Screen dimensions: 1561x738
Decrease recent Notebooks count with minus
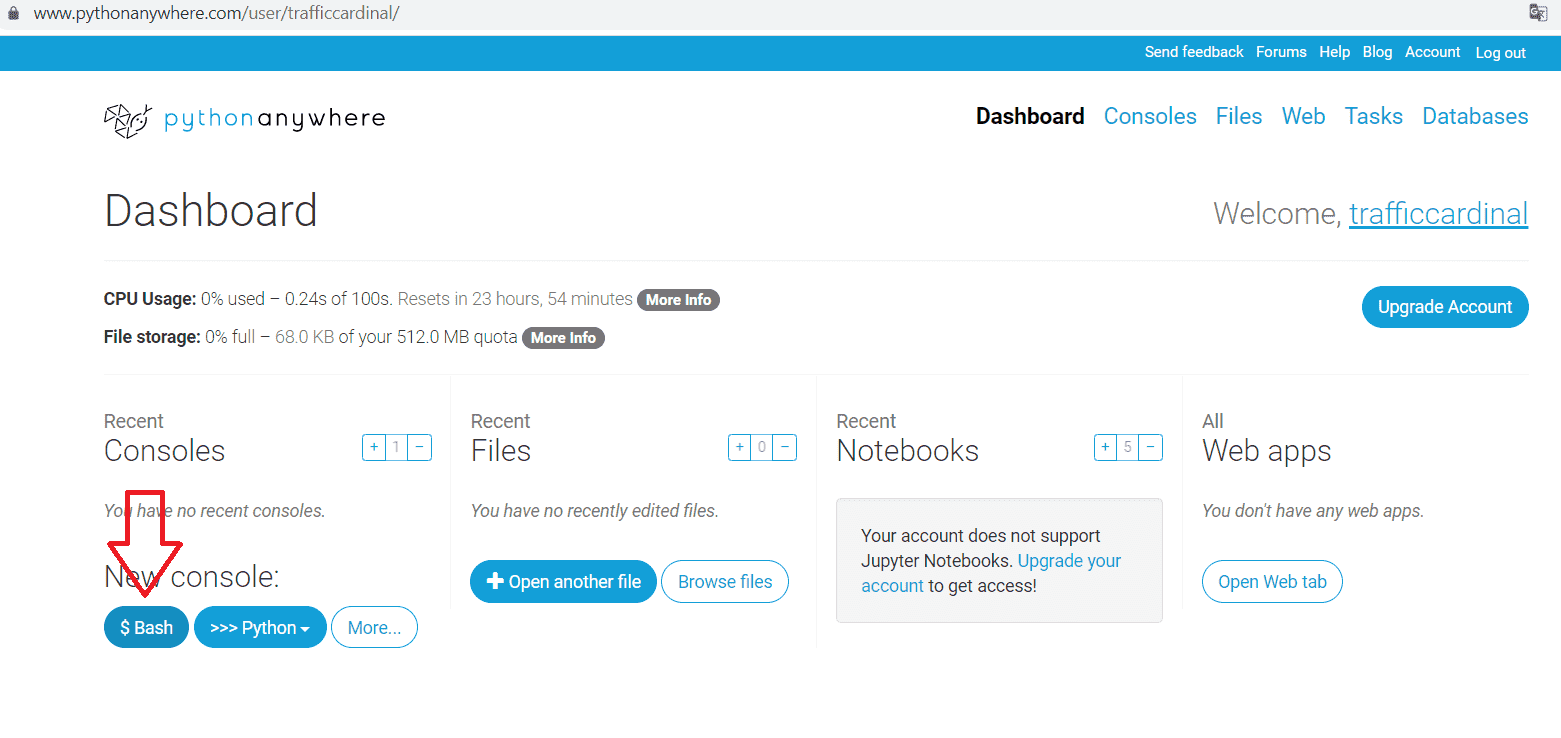click(x=1151, y=447)
